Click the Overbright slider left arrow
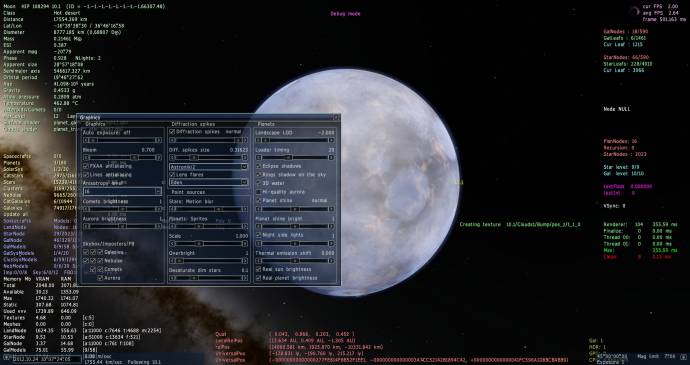This screenshot has height=365, width=690. [x=172, y=261]
